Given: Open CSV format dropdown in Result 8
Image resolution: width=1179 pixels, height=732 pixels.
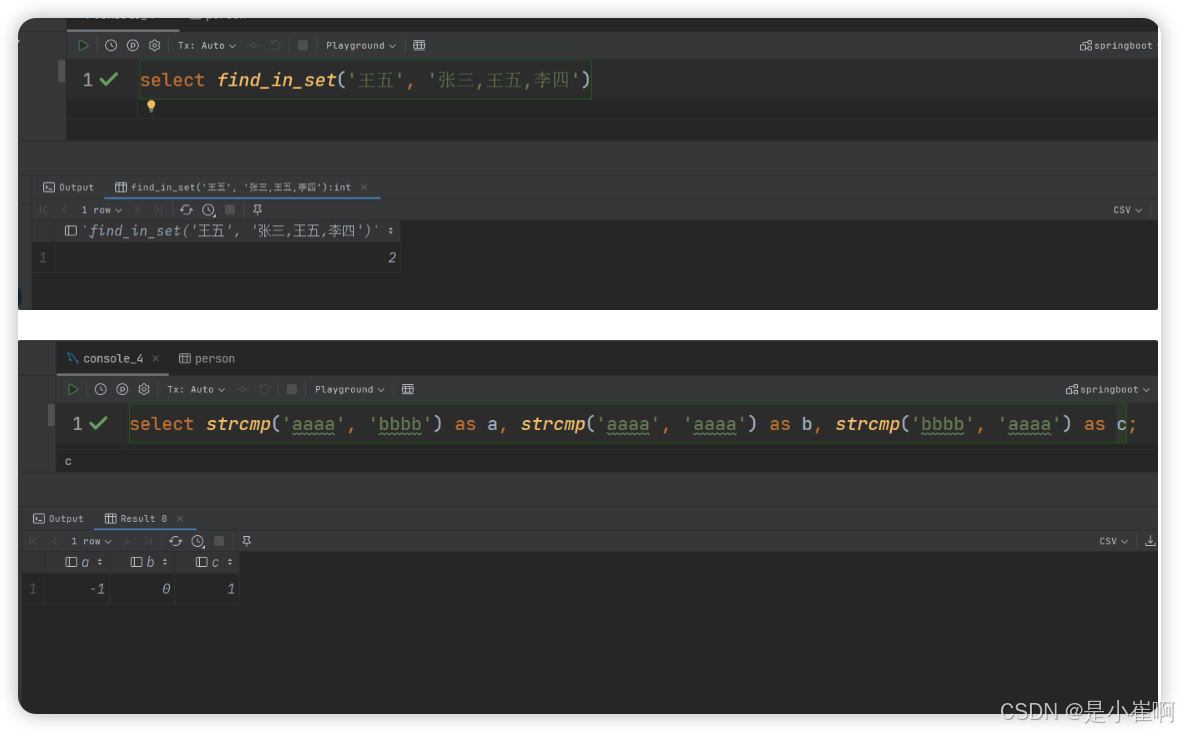Looking at the screenshot, I should [1114, 541].
